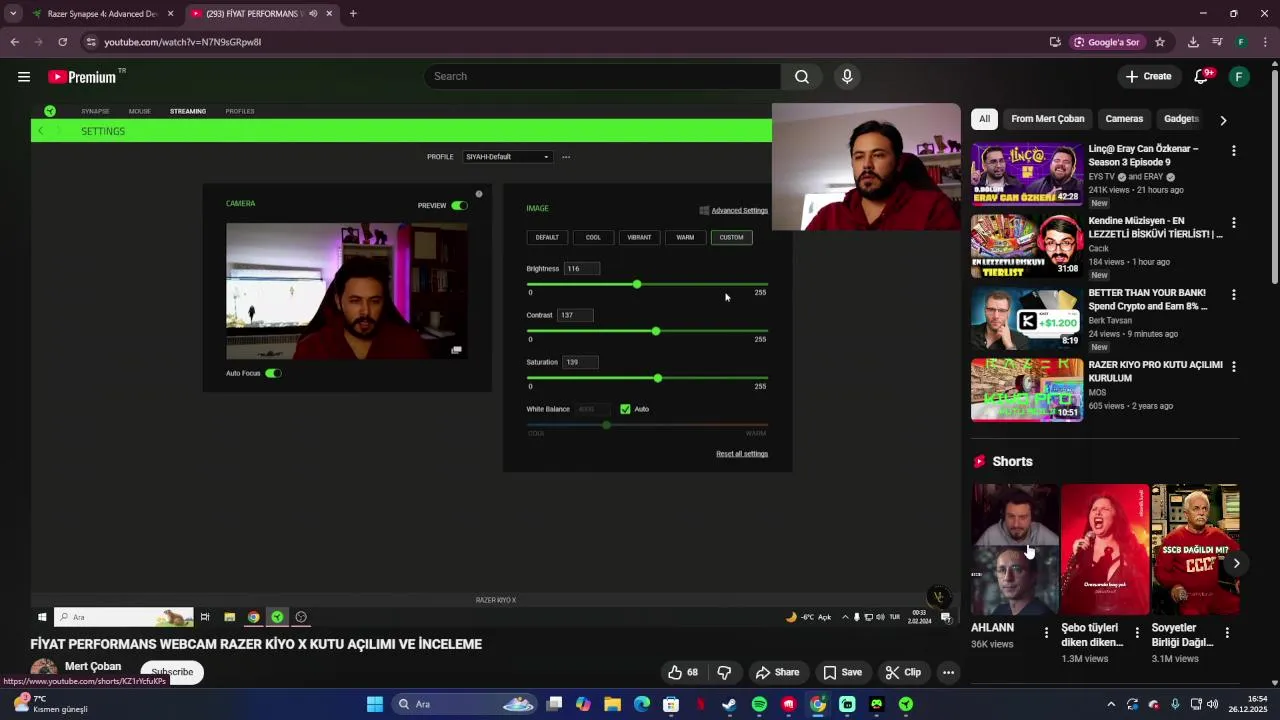
Task: Start voice search with the microphone
Action: point(847,77)
